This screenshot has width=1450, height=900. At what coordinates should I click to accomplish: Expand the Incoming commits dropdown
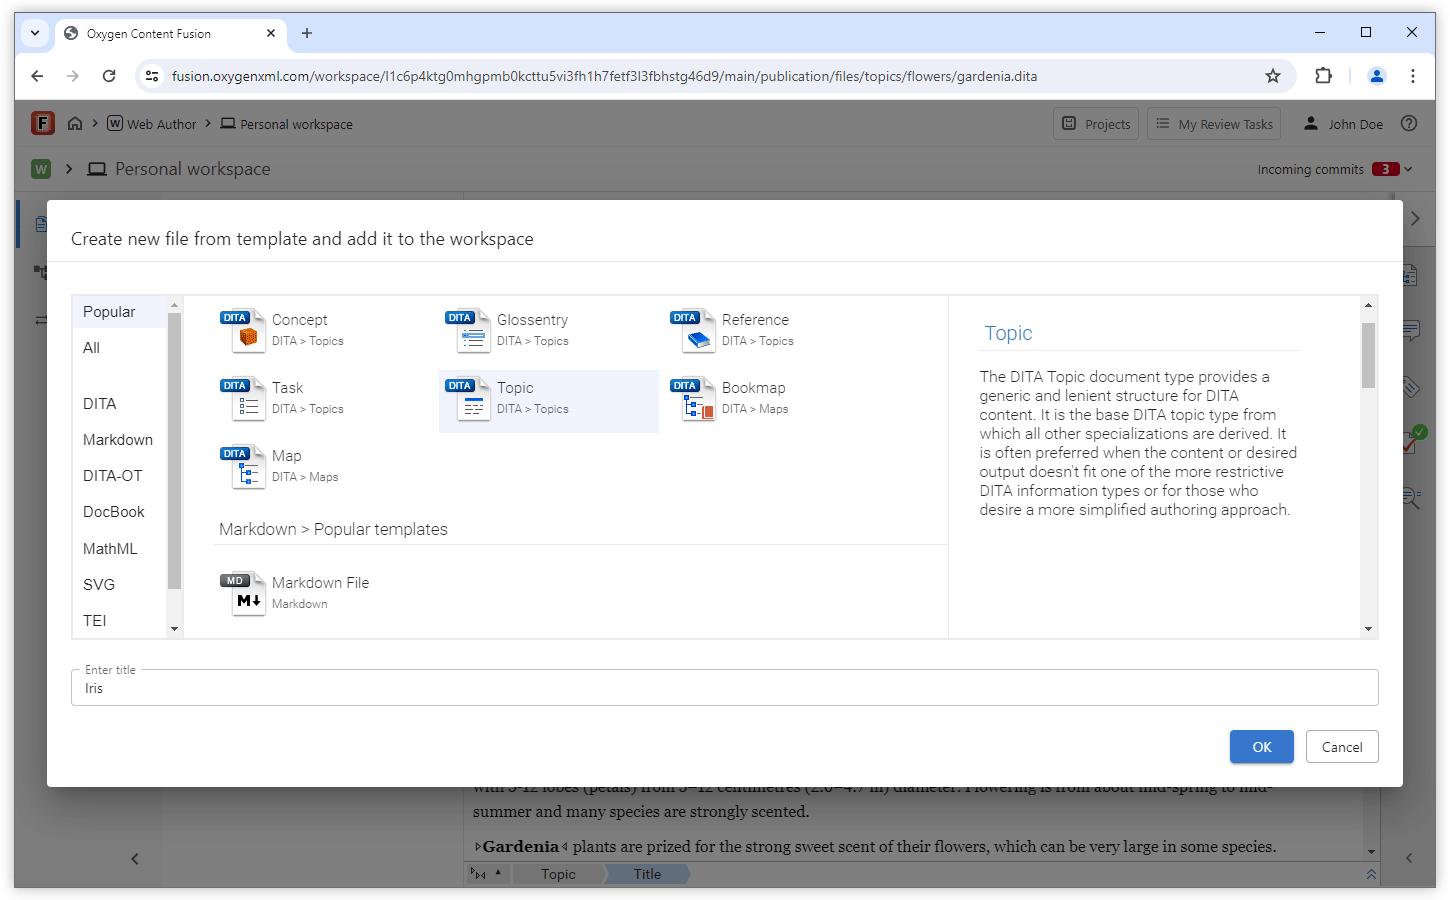pos(1408,169)
